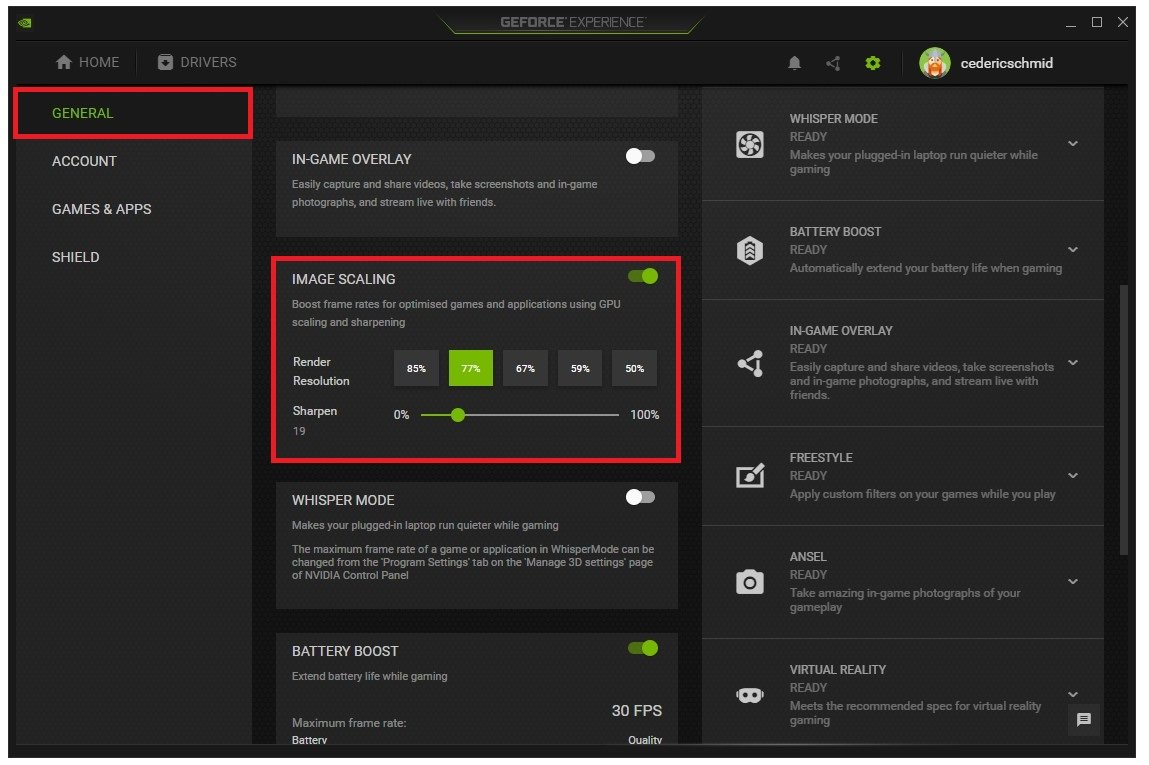Expand the Freestyle feature chevron
The height and width of the screenshot is (765, 1149).
pyautogui.click(x=1073, y=476)
